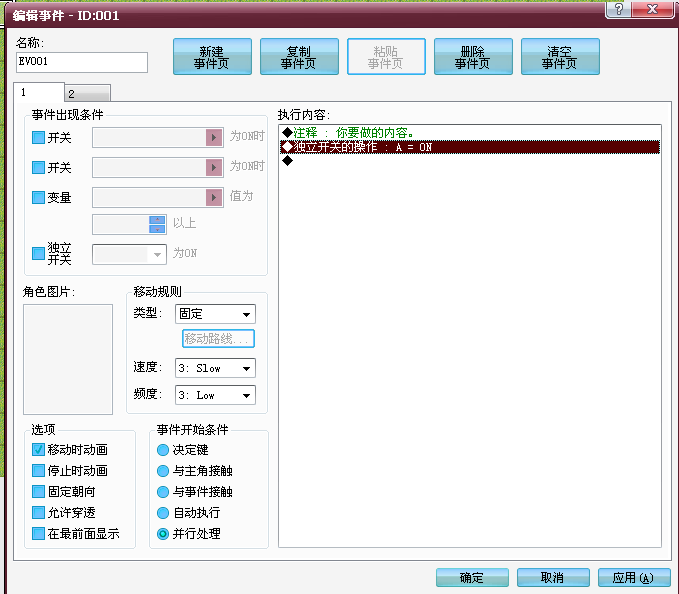Image resolution: width=679 pixels, height=594 pixels.
Task: Click 新建事件页 button
Action: coord(212,57)
